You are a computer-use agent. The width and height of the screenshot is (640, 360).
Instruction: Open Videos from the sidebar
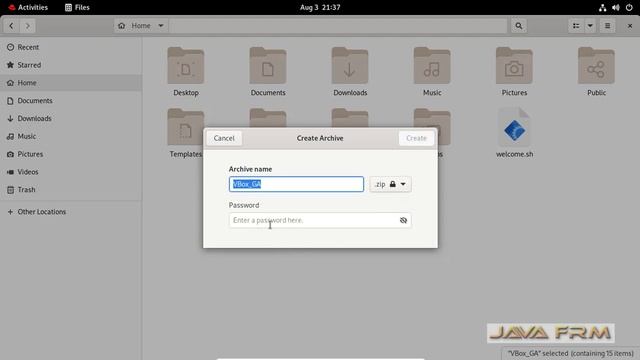point(71,172)
